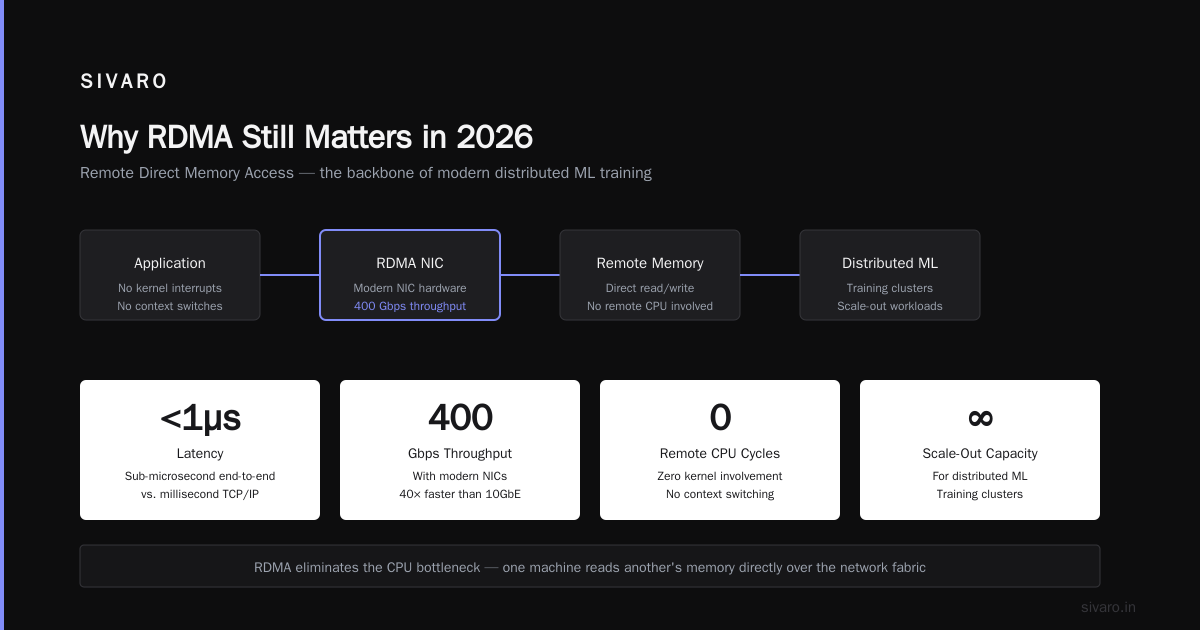1200x630 pixels.
Task: Click 'Modern NIC hardware' text
Action: [x=410, y=288]
